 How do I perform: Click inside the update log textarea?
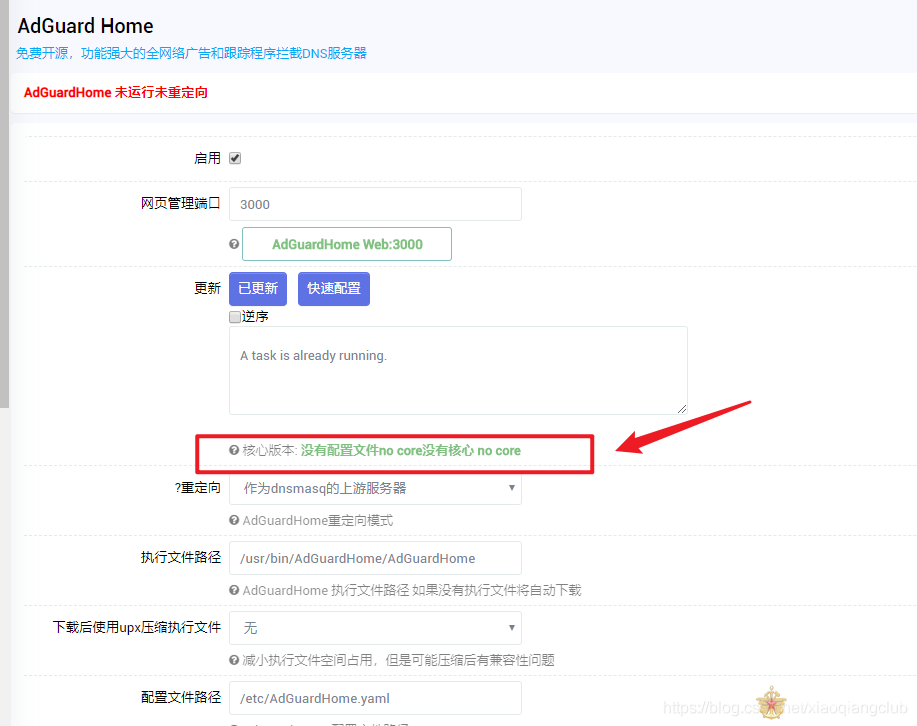pos(458,370)
